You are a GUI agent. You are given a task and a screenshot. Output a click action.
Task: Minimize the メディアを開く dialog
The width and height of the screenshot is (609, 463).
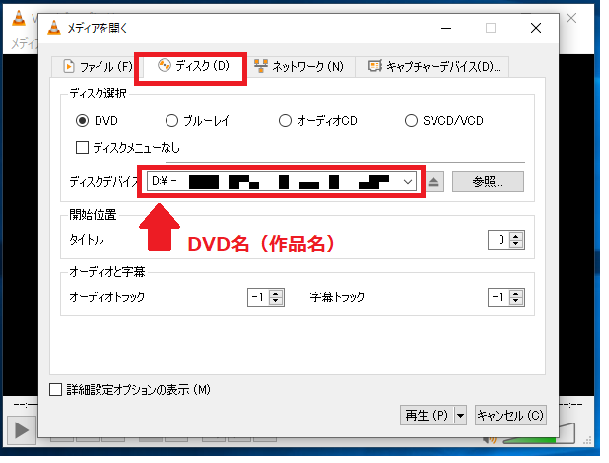[446, 28]
